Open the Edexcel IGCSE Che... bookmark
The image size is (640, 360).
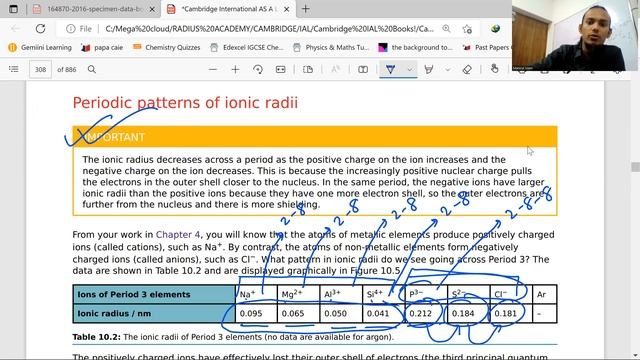coord(247,47)
